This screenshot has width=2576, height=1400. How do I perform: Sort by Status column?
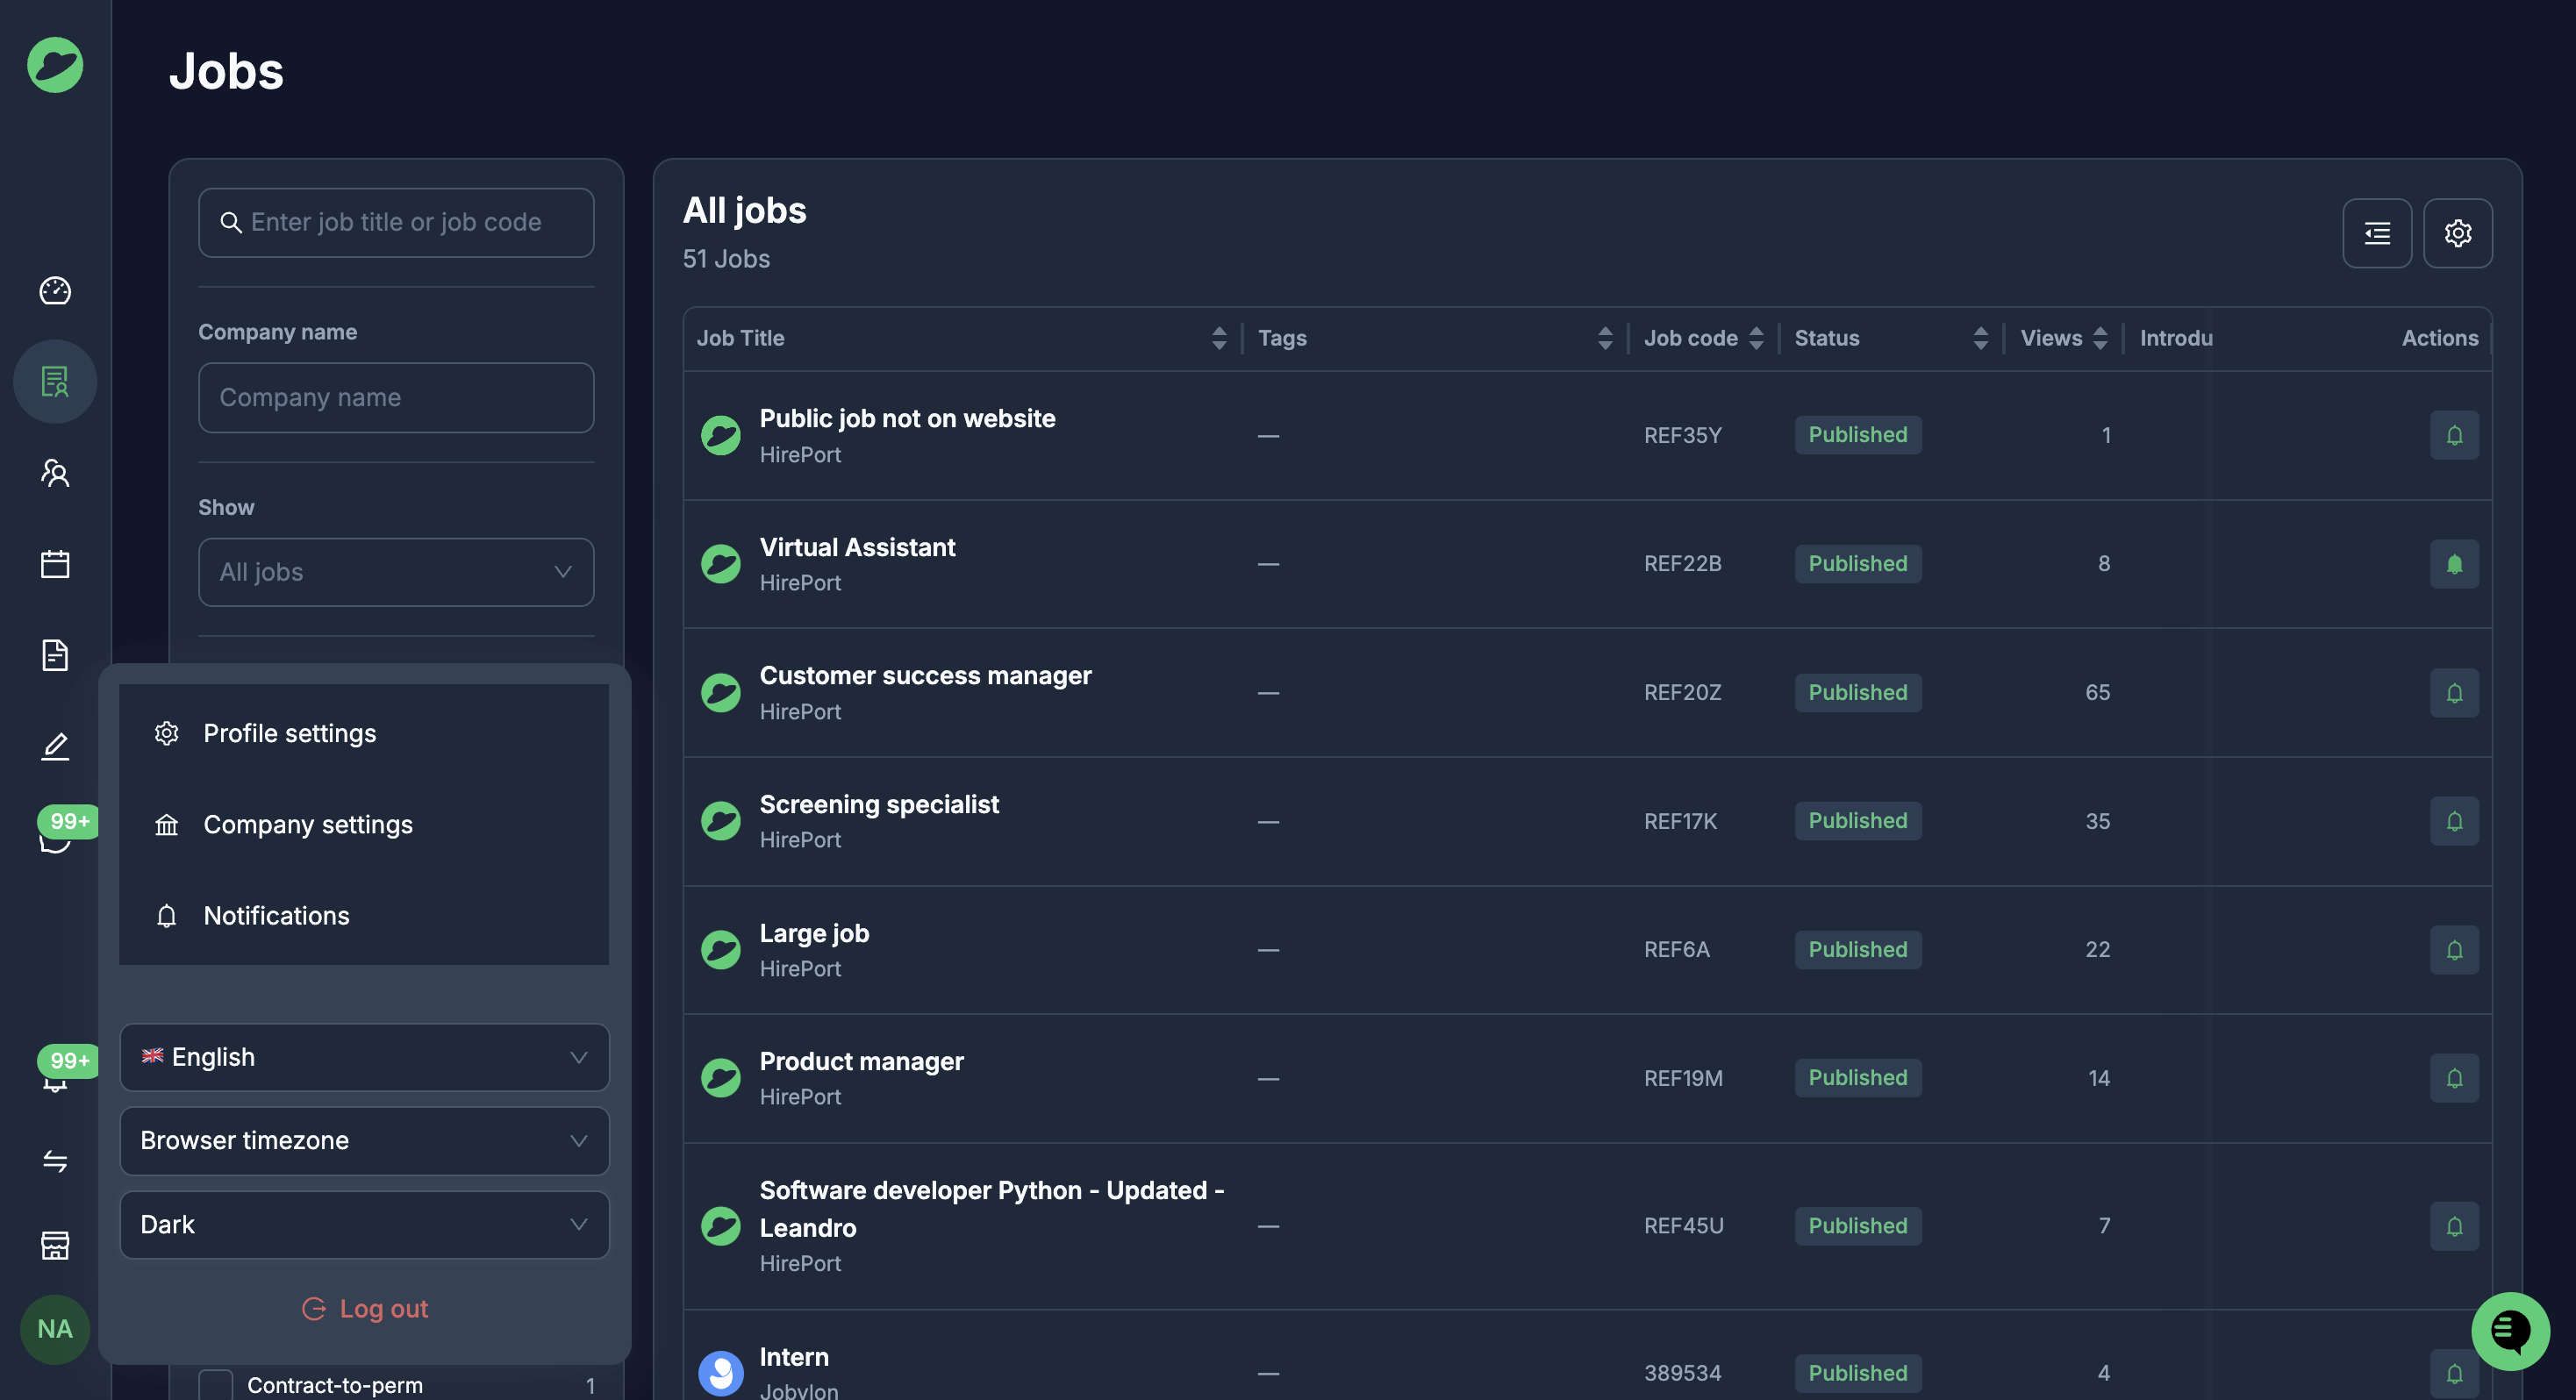point(1980,338)
